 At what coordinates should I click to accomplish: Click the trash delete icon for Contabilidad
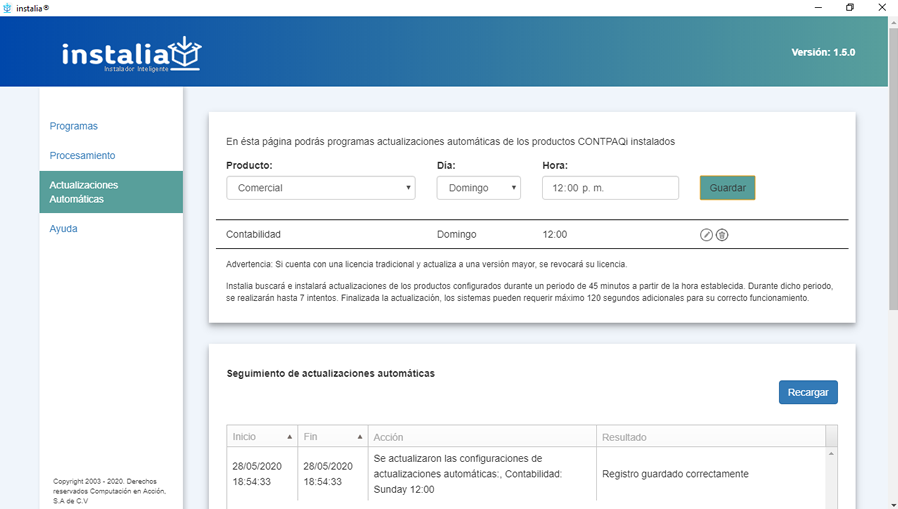coord(722,235)
